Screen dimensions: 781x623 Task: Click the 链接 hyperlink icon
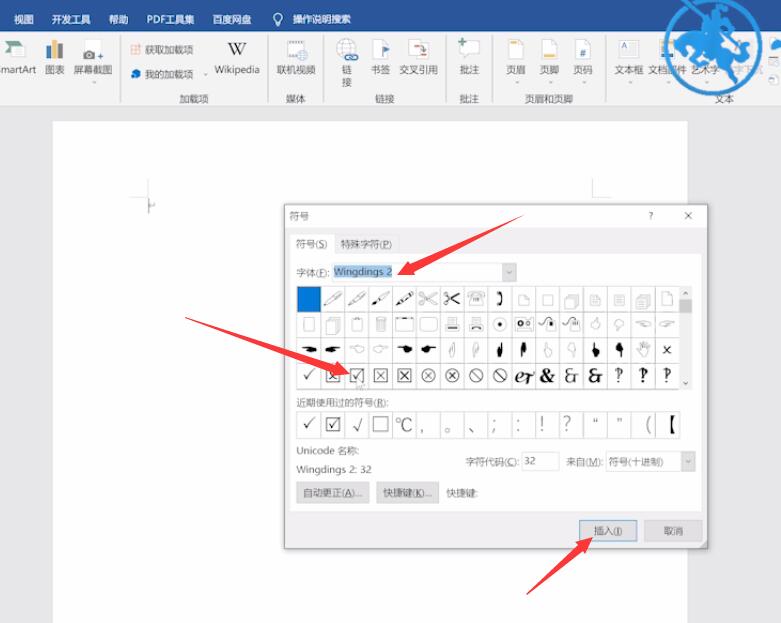(x=347, y=50)
